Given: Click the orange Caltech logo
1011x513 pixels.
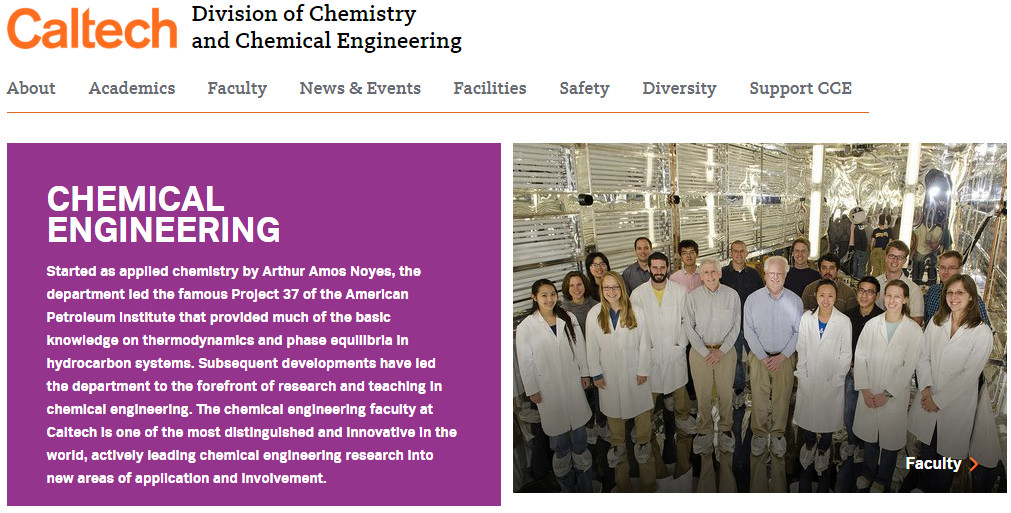Looking at the screenshot, I should 91,29.
